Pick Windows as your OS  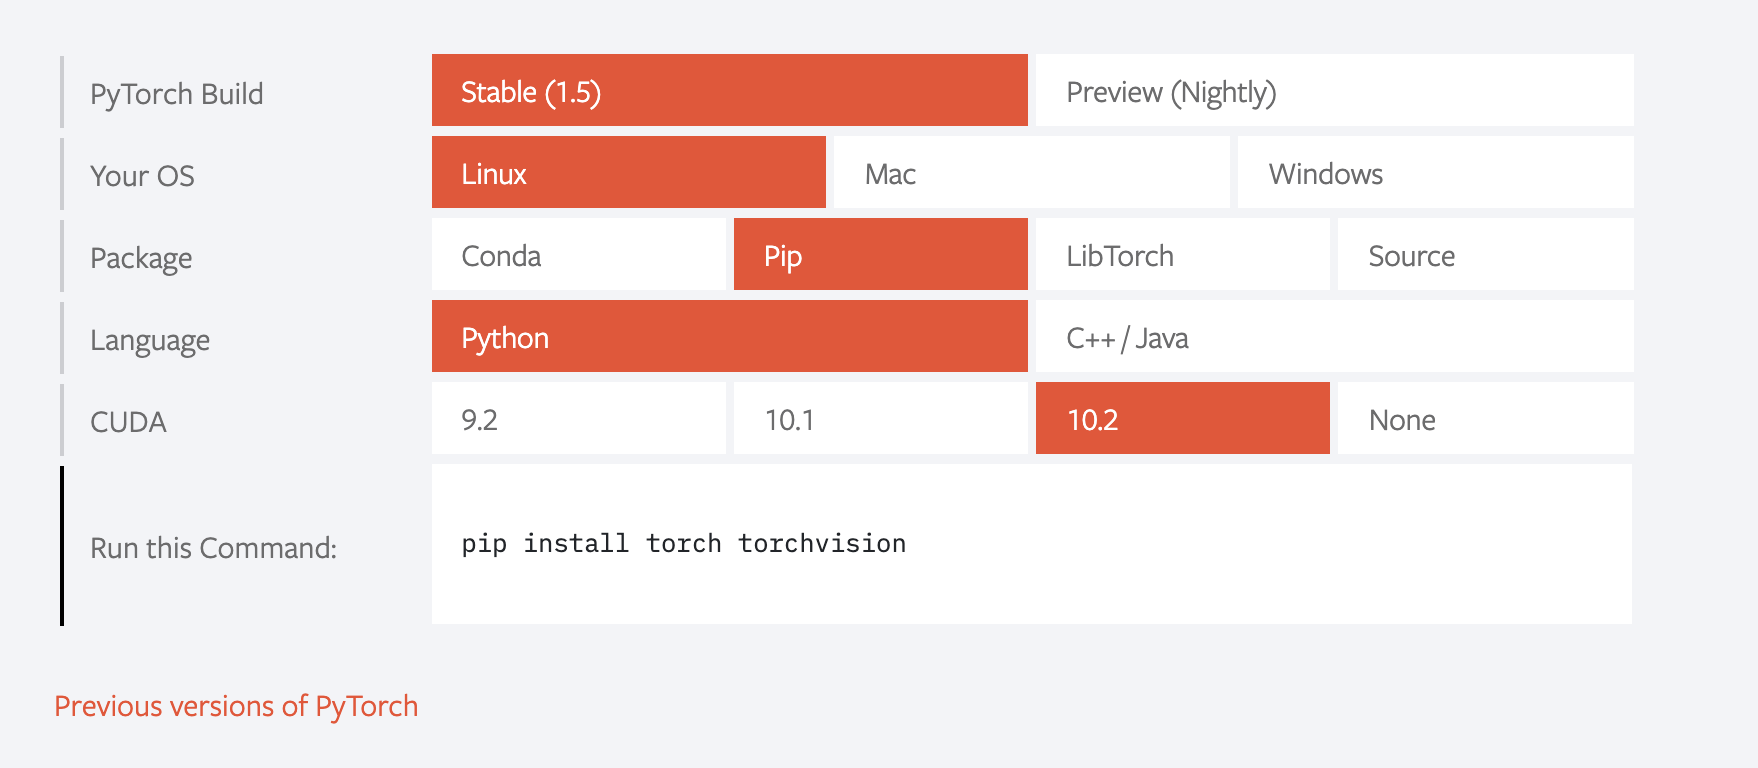(1435, 172)
